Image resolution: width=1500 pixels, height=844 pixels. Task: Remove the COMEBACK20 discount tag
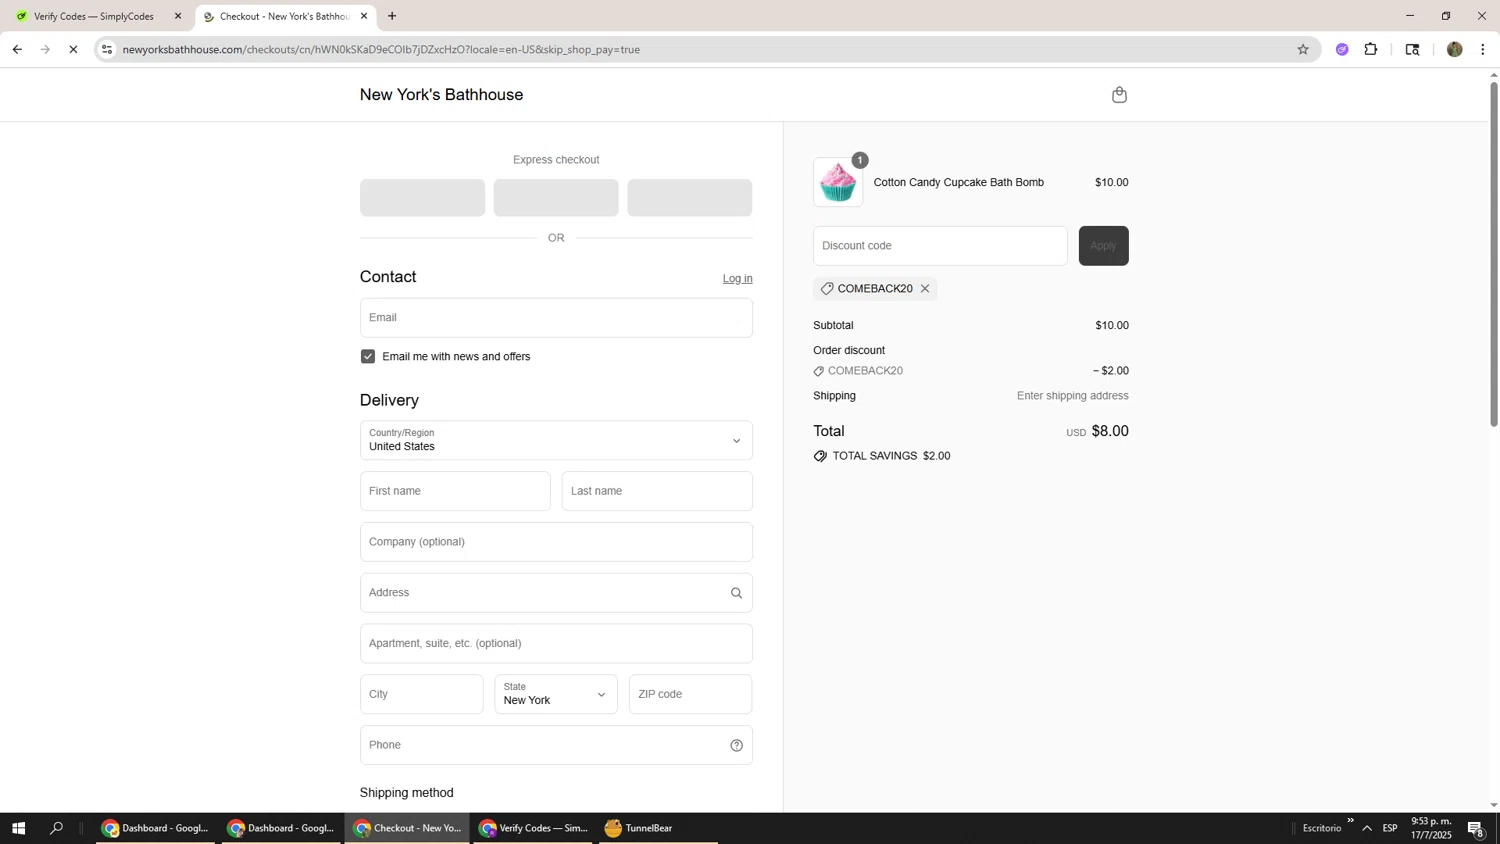pos(925,289)
